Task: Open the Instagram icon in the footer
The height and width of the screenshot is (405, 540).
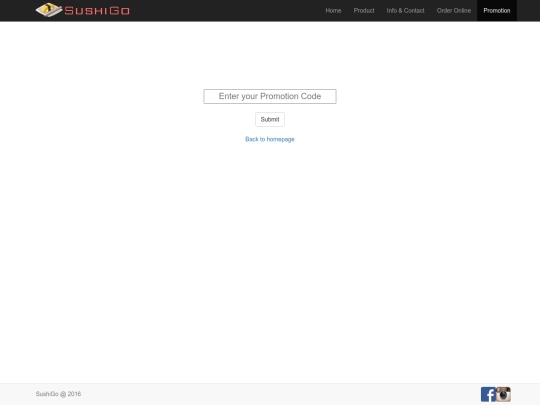Action: 503,394
